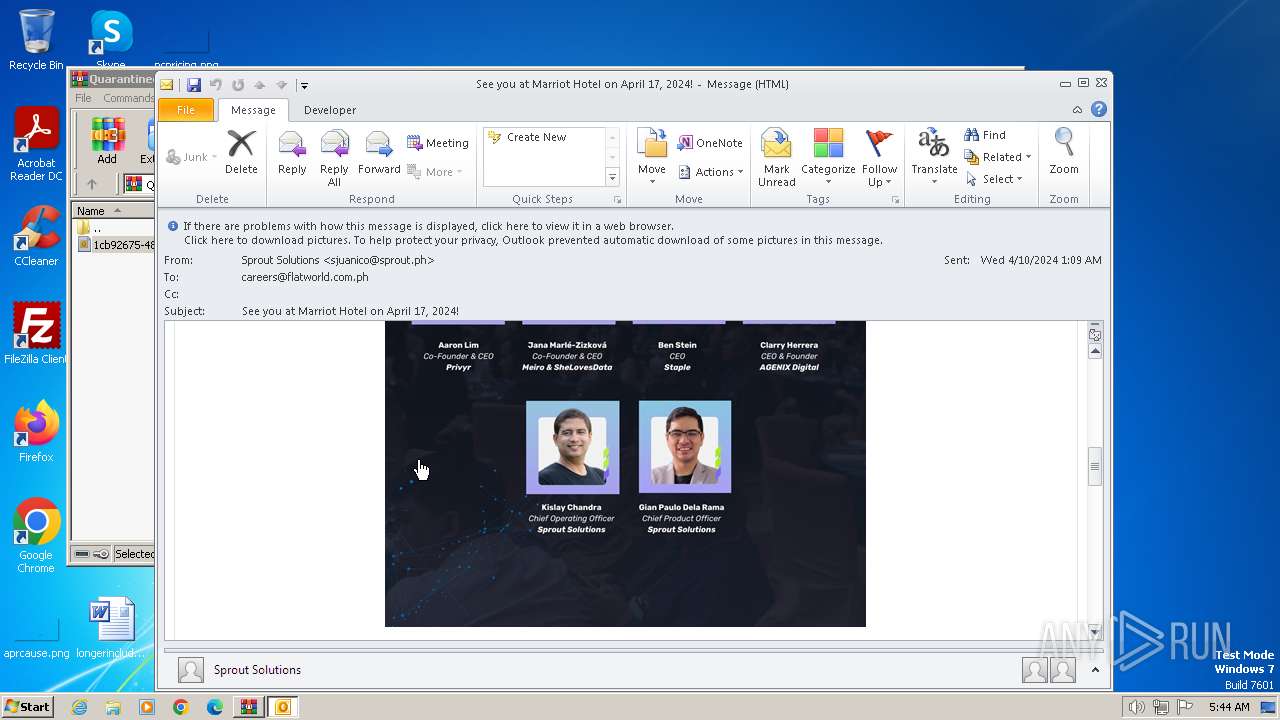Click the Meeting reply button
Viewport: 1280px width, 720px height.
coord(438,143)
